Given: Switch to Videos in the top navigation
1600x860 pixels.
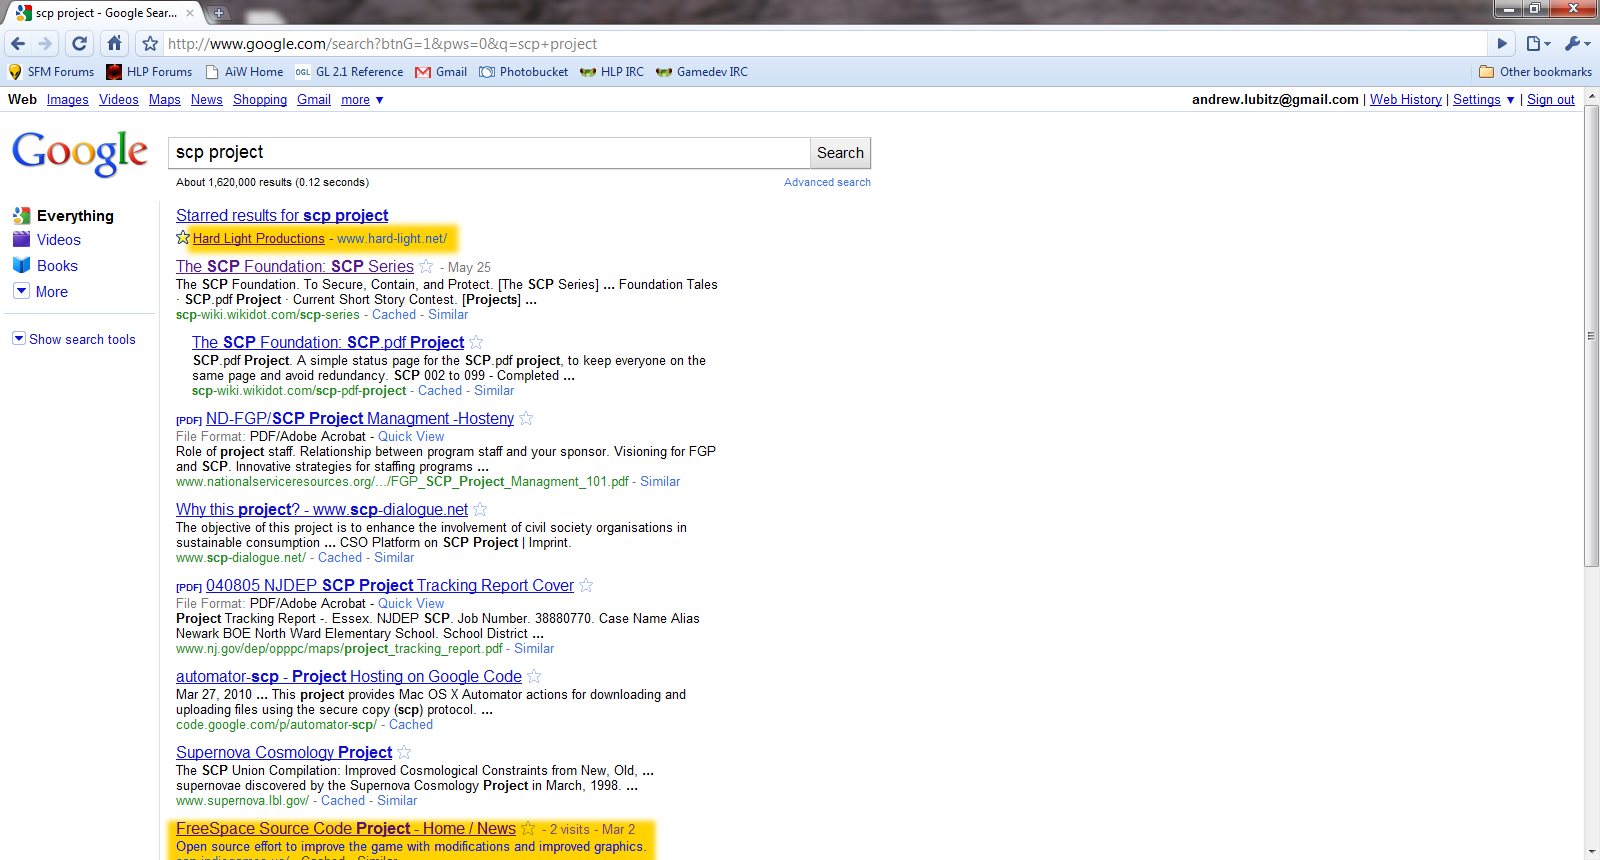Looking at the screenshot, I should (119, 100).
